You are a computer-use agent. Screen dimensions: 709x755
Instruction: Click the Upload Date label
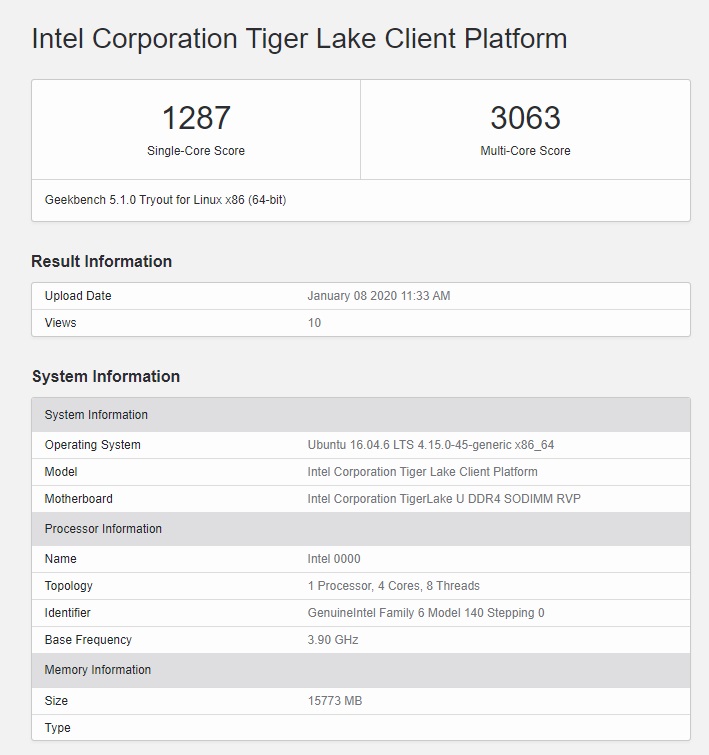78,296
